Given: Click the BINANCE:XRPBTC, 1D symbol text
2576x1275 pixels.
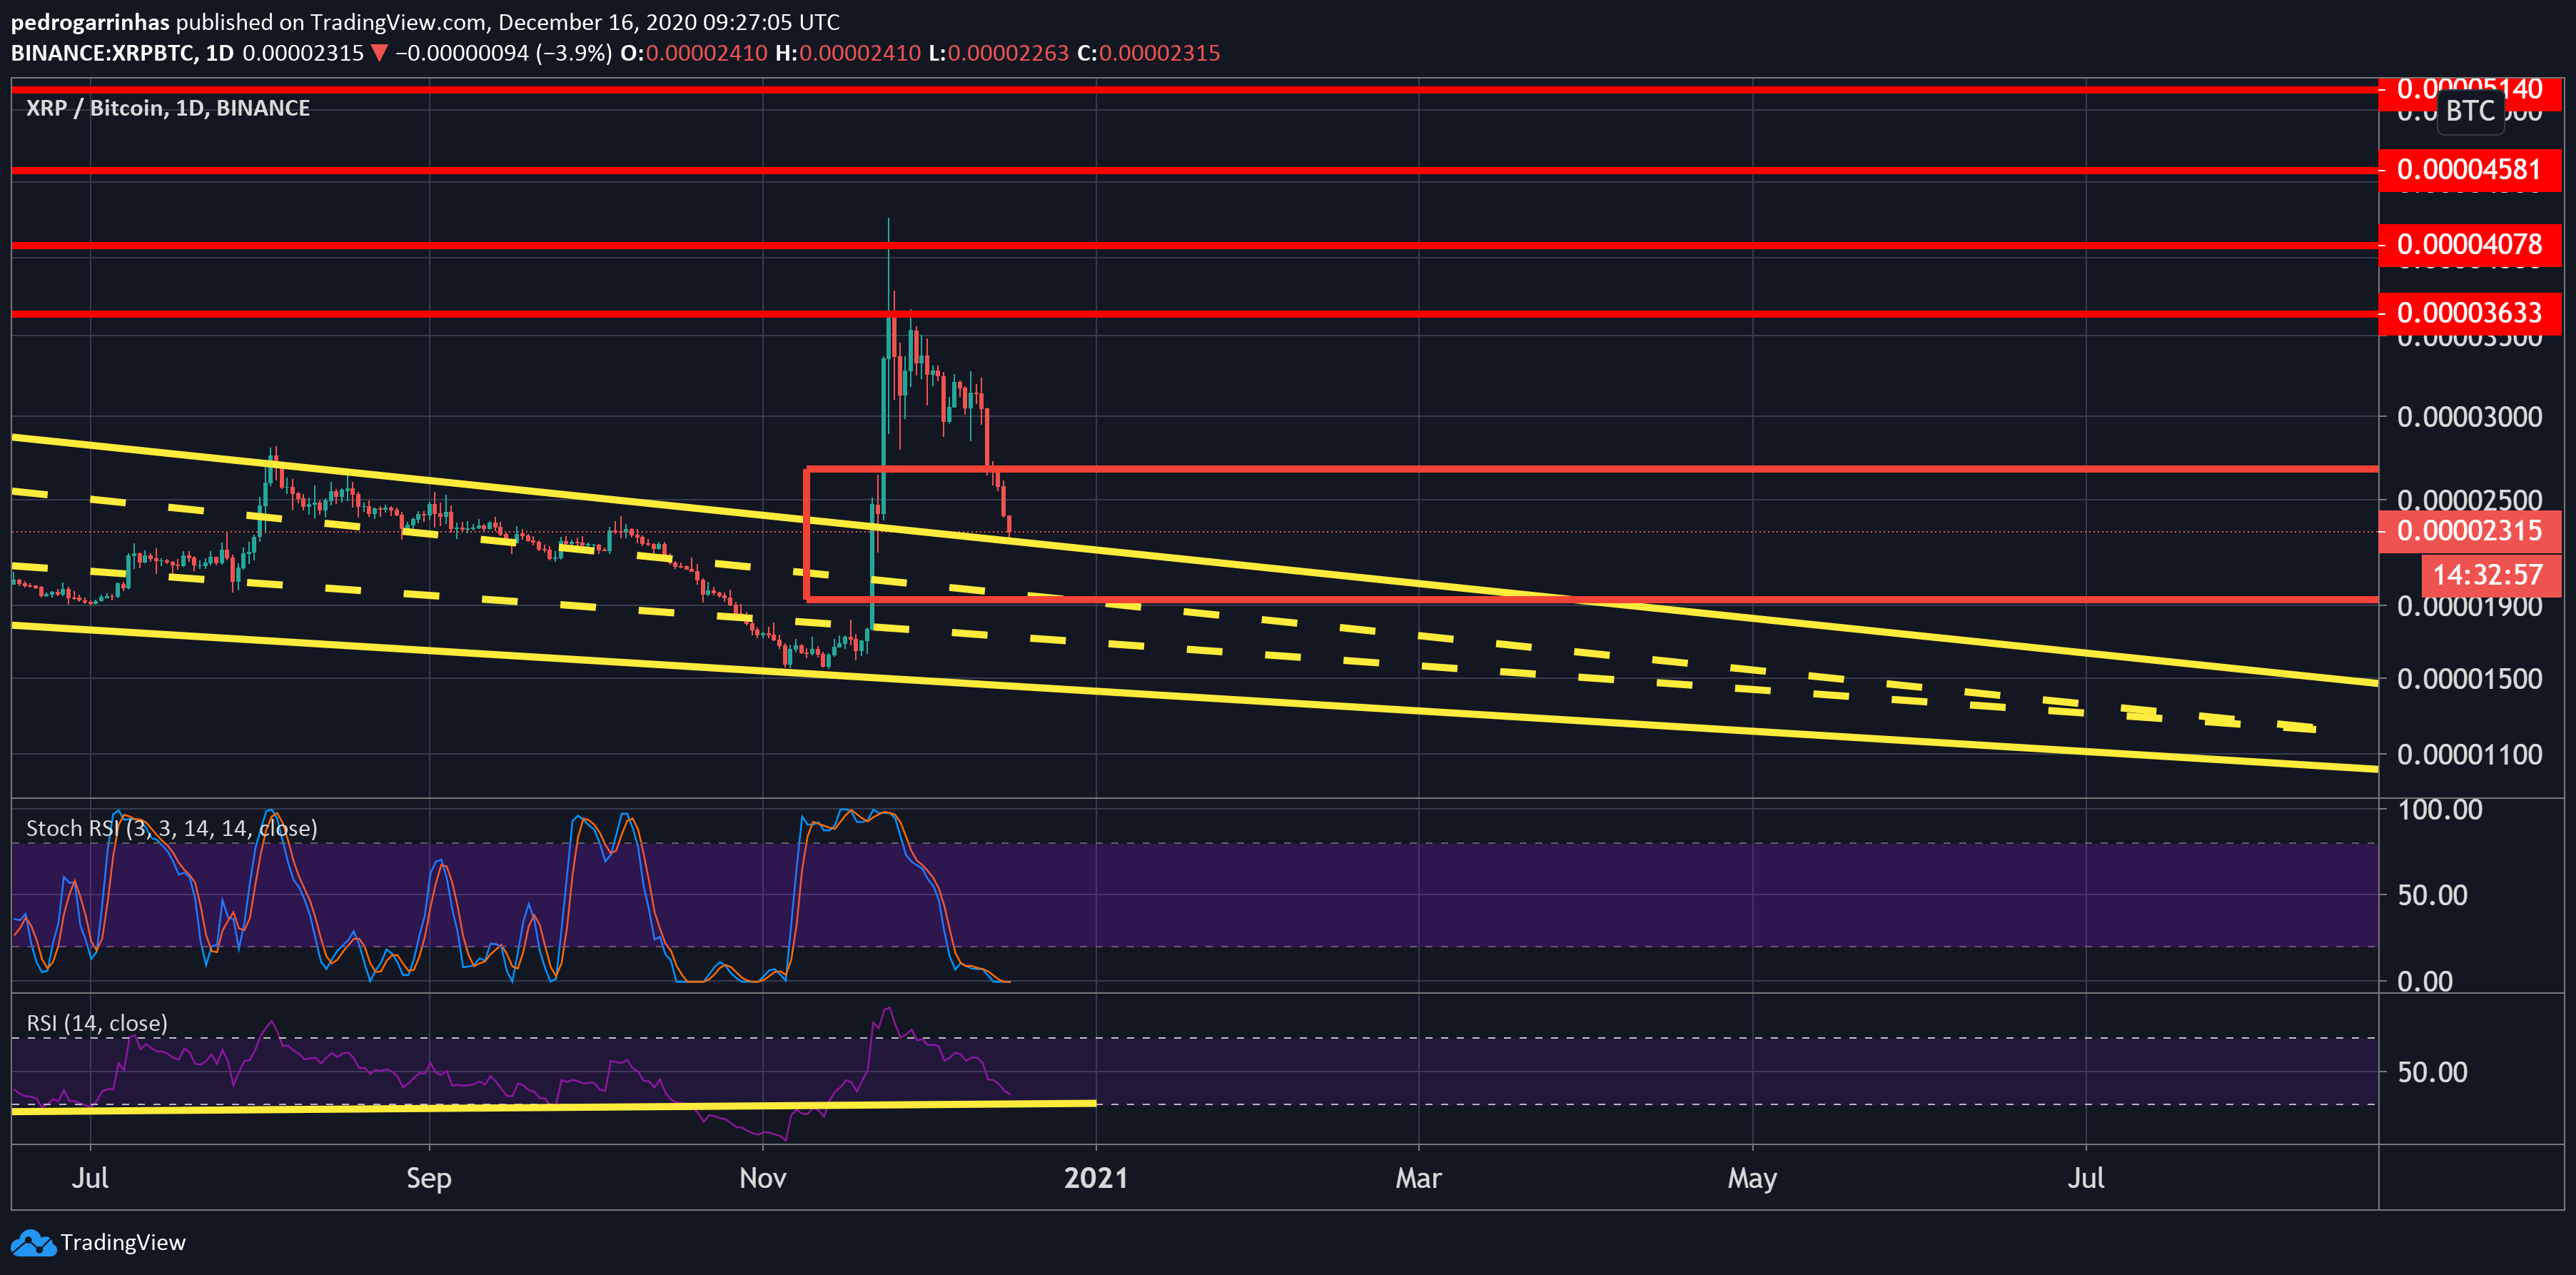Looking at the screenshot, I should 122,53.
